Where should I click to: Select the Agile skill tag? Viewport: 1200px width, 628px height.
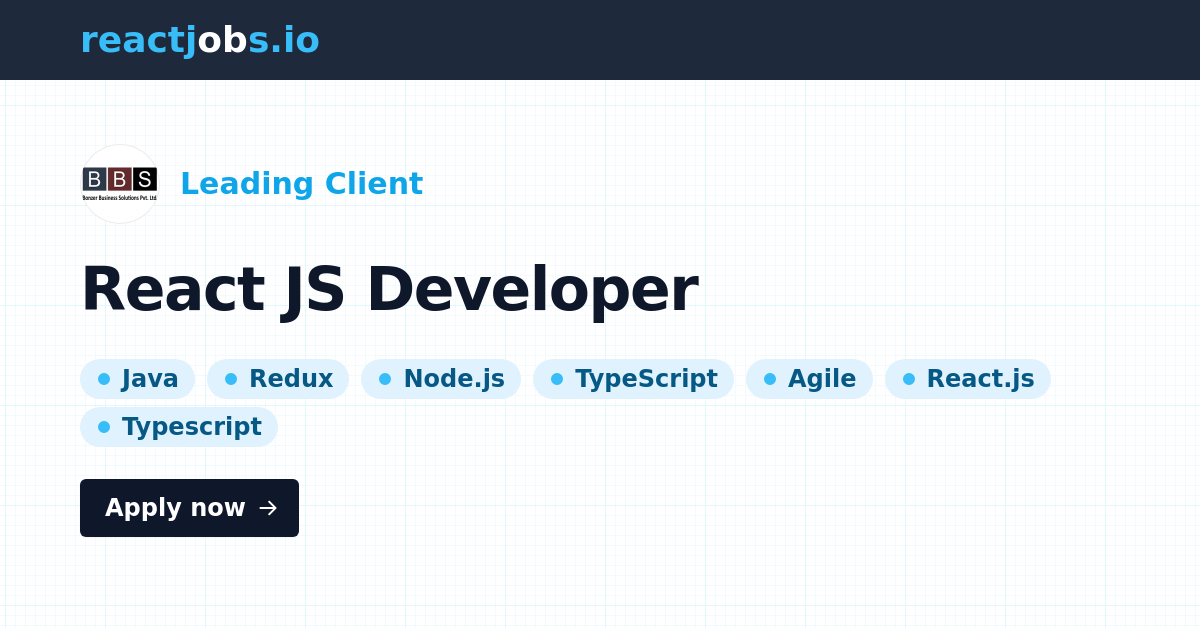pos(810,379)
